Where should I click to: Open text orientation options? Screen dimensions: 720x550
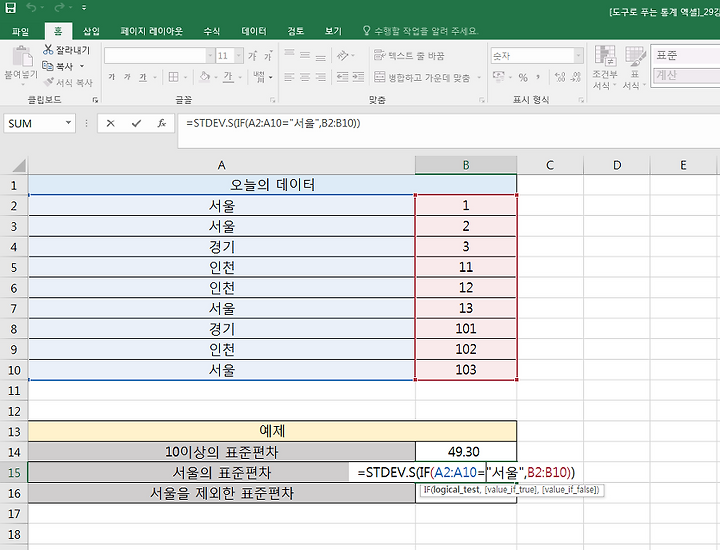coord(343,56)
